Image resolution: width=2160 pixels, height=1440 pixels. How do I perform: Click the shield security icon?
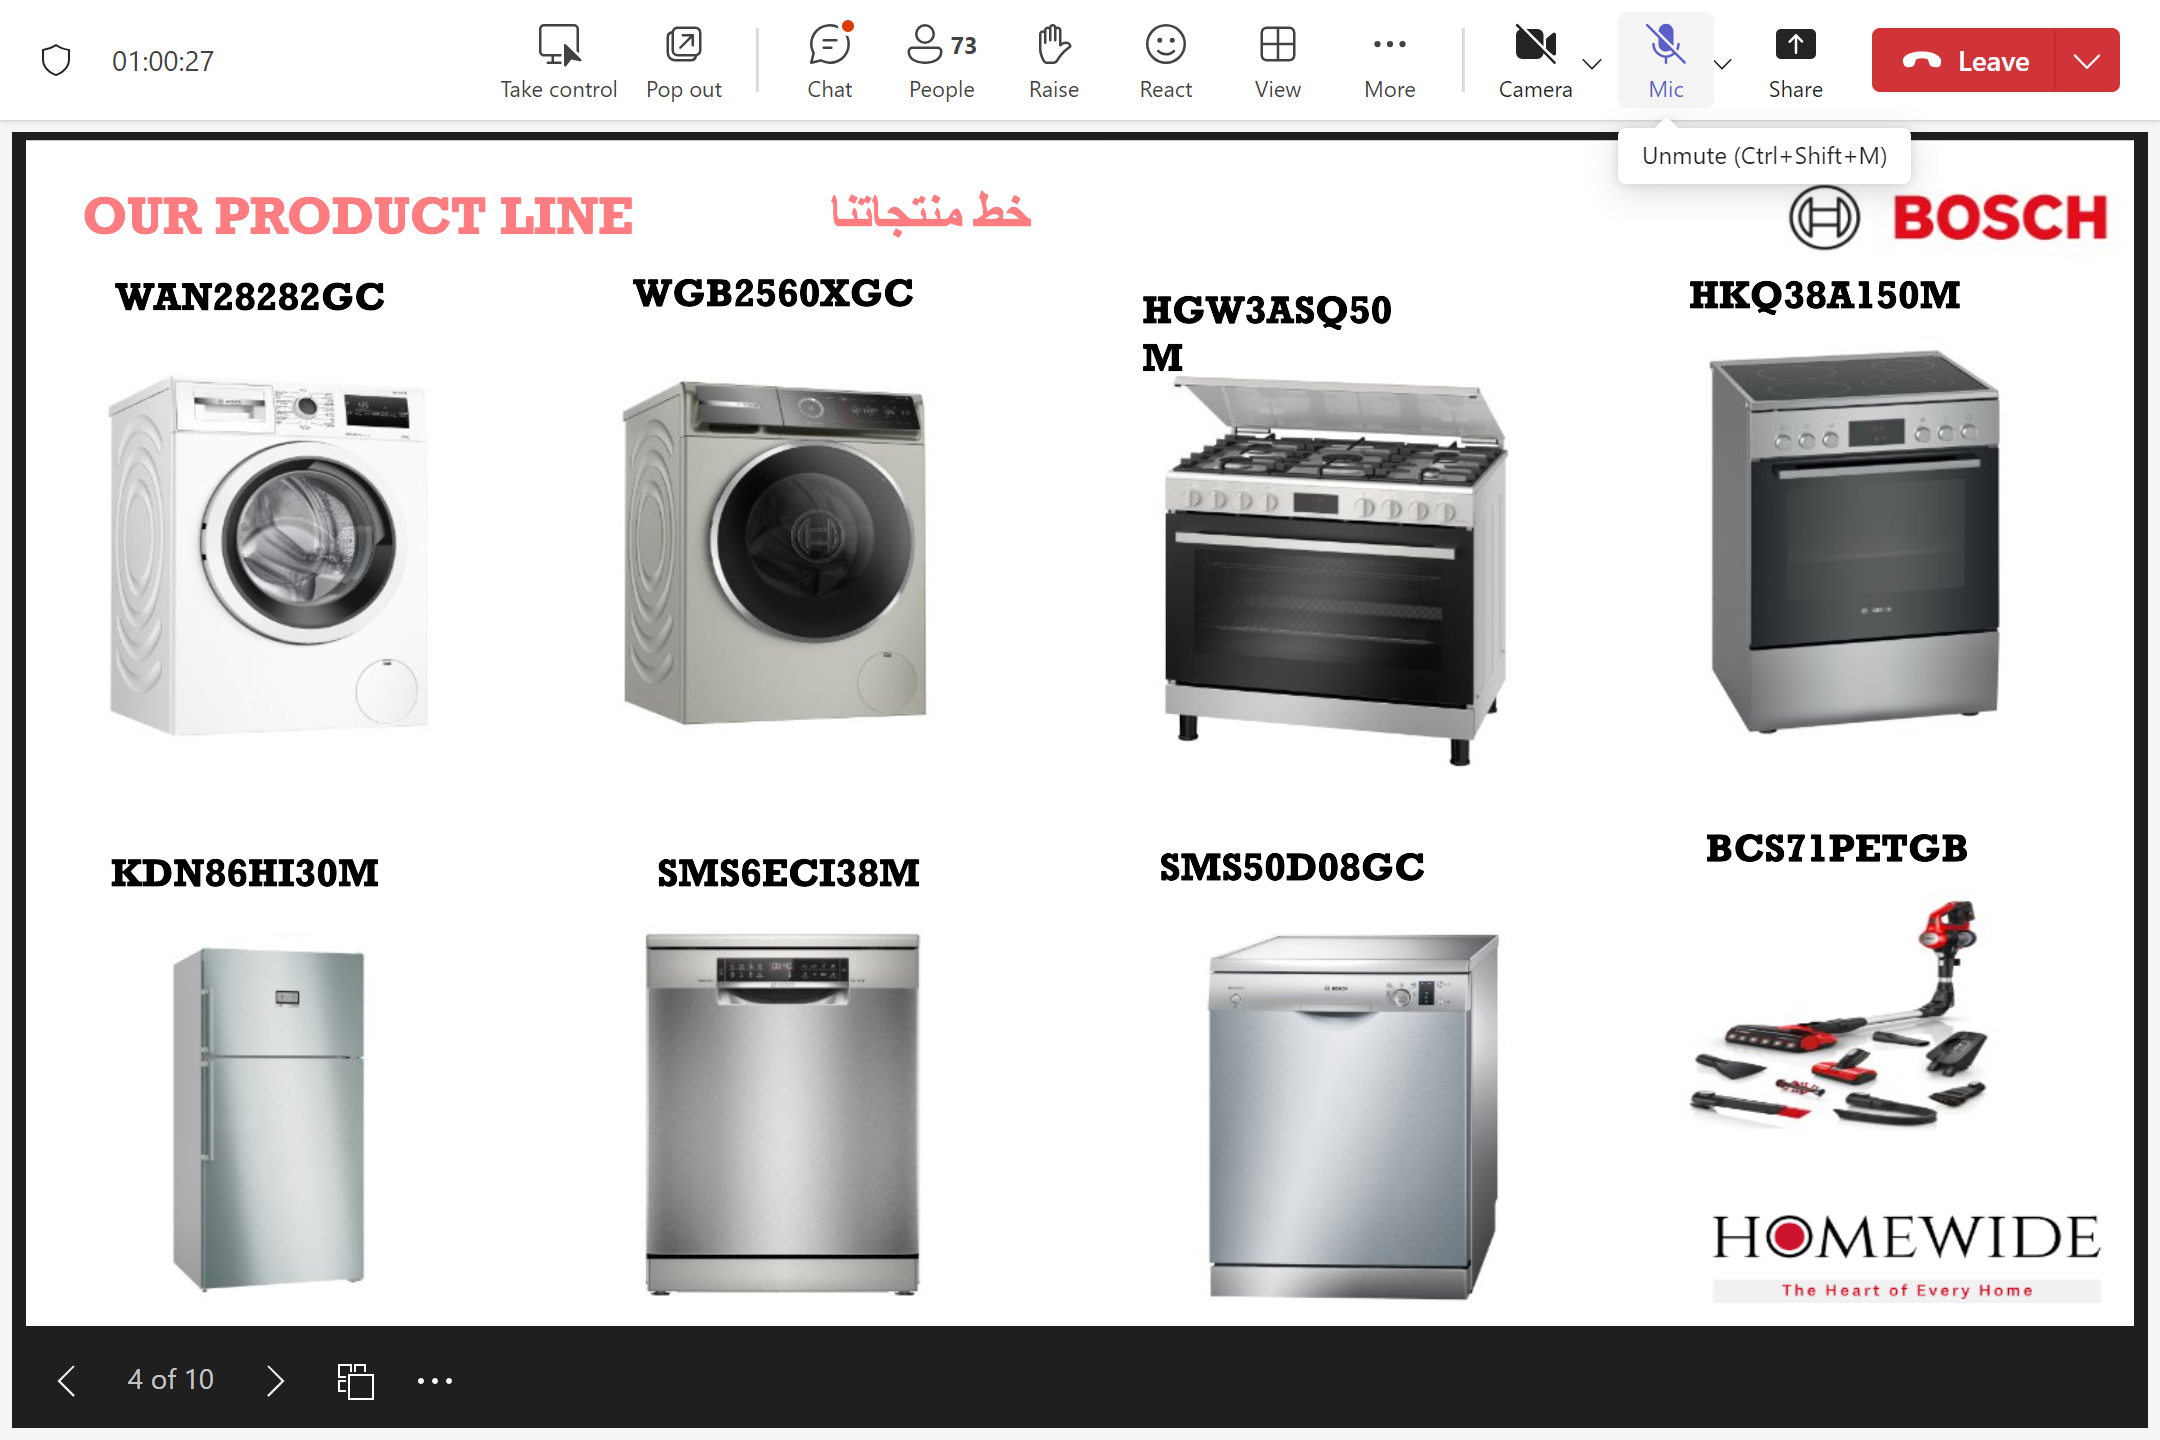pyautogui.click(x=56, y=61)
